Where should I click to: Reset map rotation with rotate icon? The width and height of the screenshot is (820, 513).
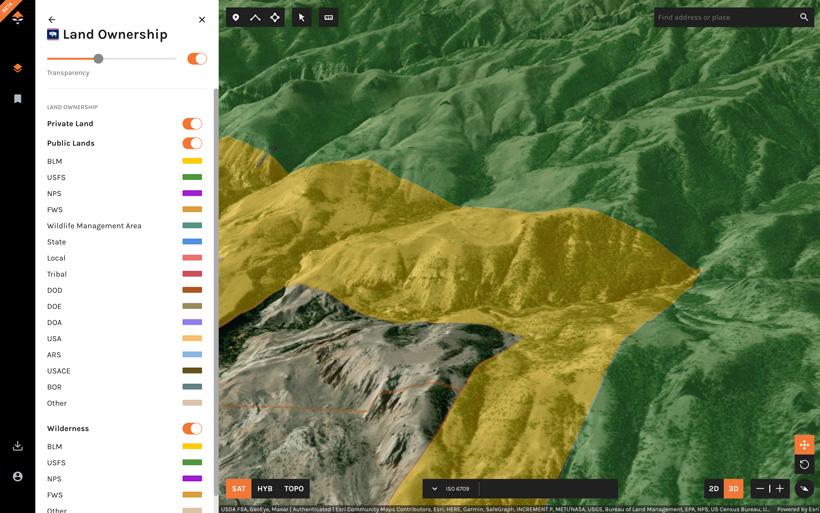tap(804, 465)
